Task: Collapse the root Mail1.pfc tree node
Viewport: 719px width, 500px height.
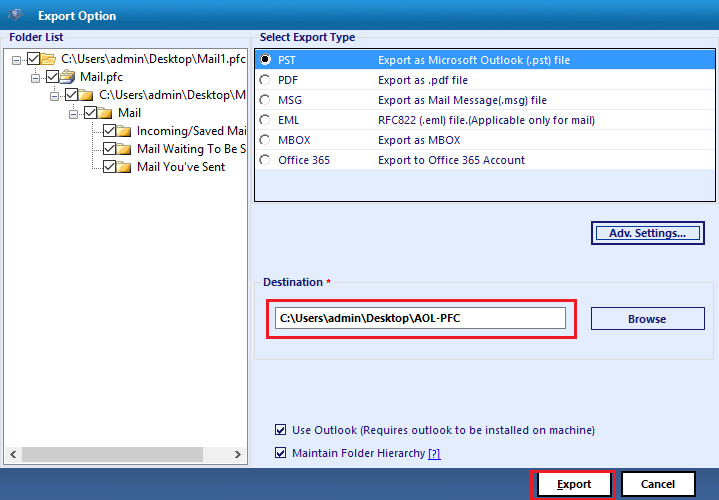Action: [x=19, y=59]
